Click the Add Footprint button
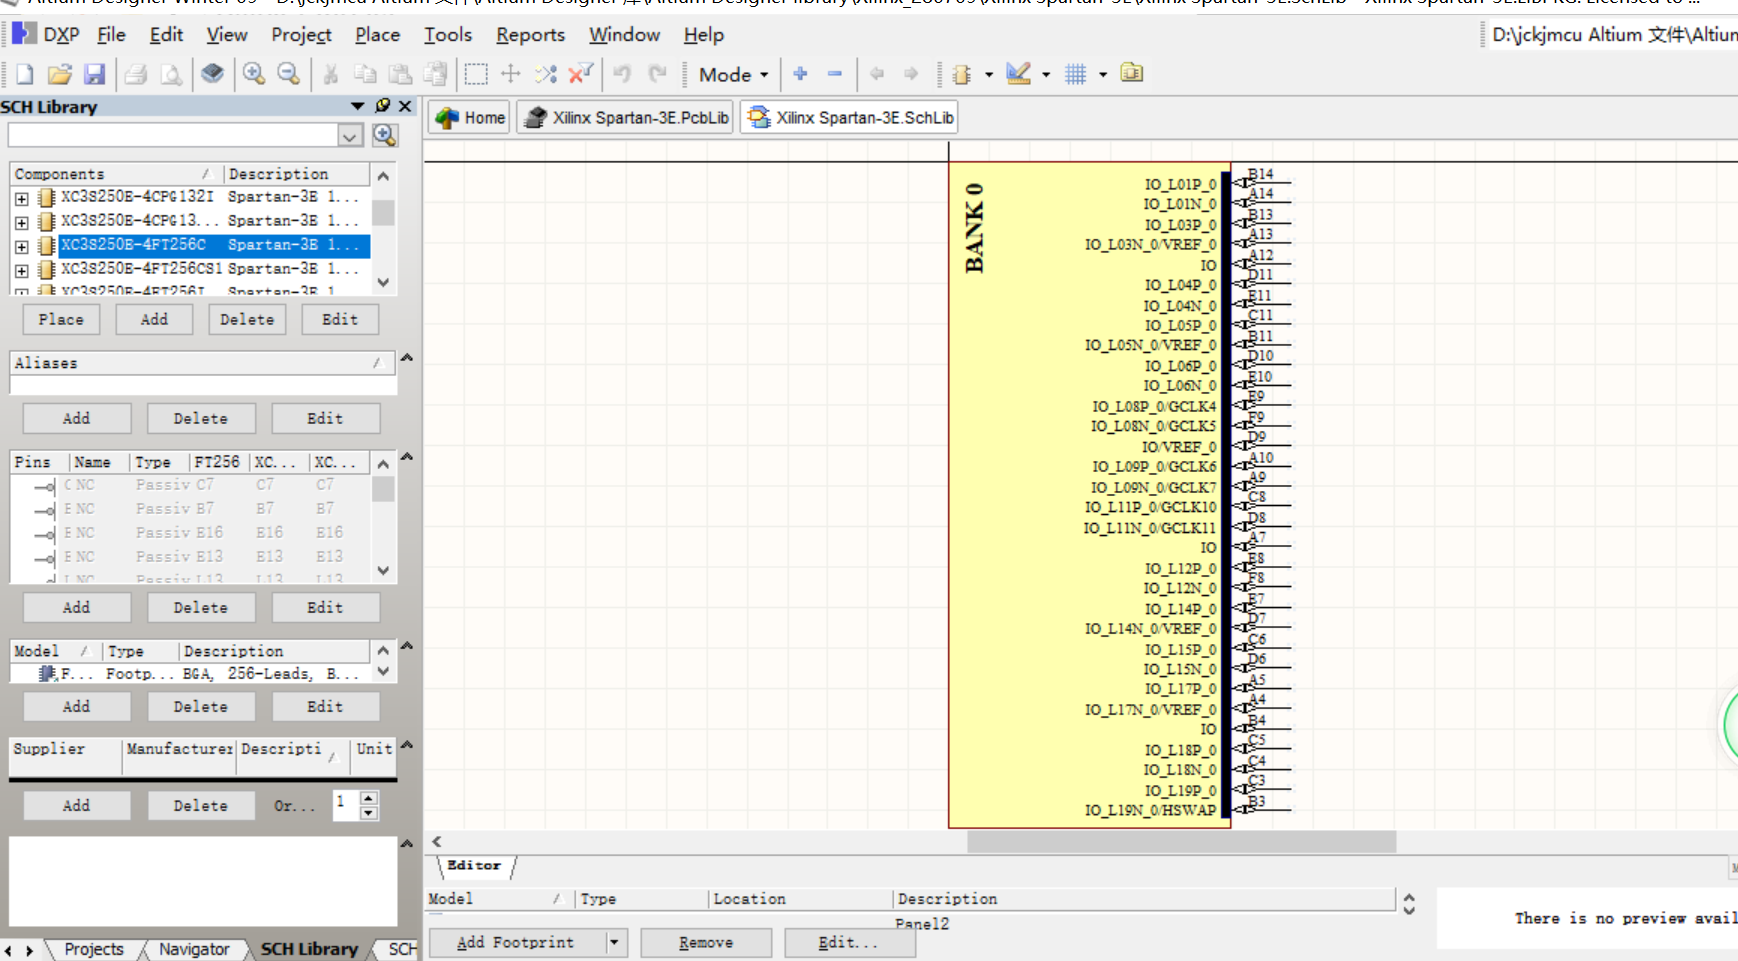The height and width of the screenshot is (961, 1738). 517,942
